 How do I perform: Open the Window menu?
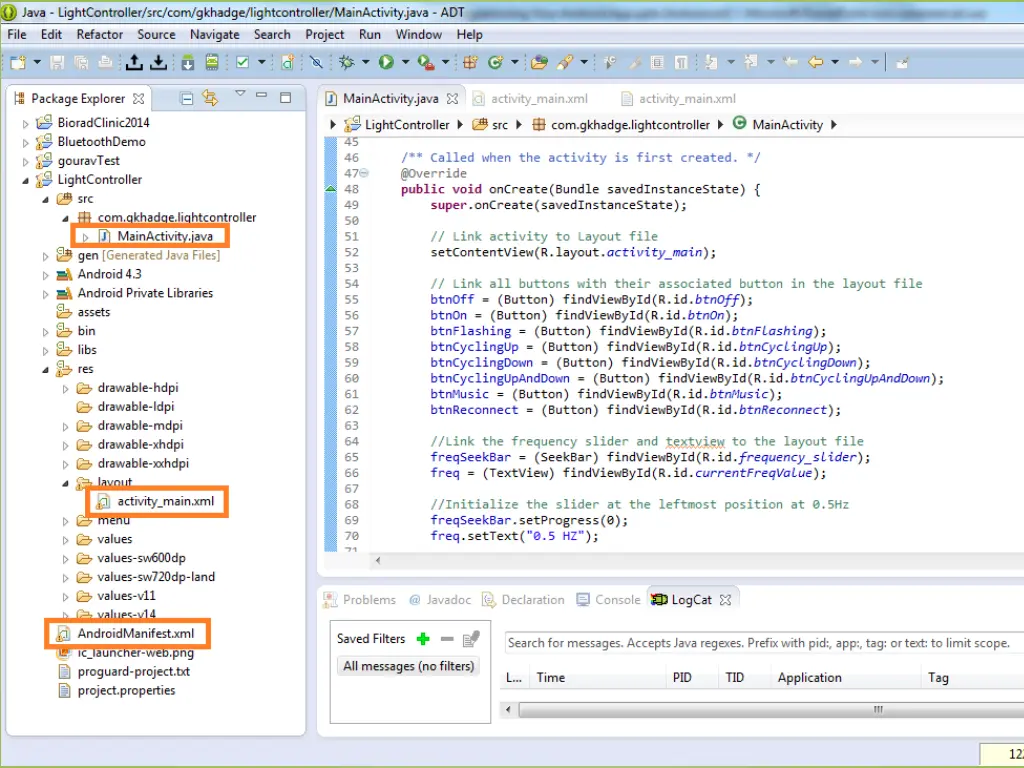pyautogui.click(x=419, y=35)
